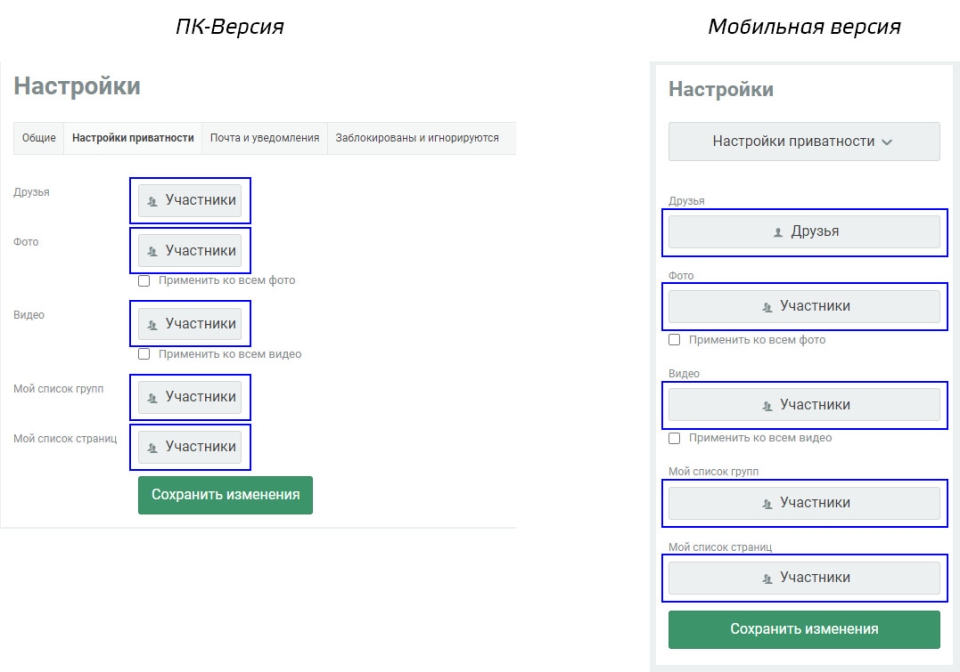Click the people icon in mobile Фото dropdown
Viewport: 960px width, 672px height.
(x=767, y=307)
